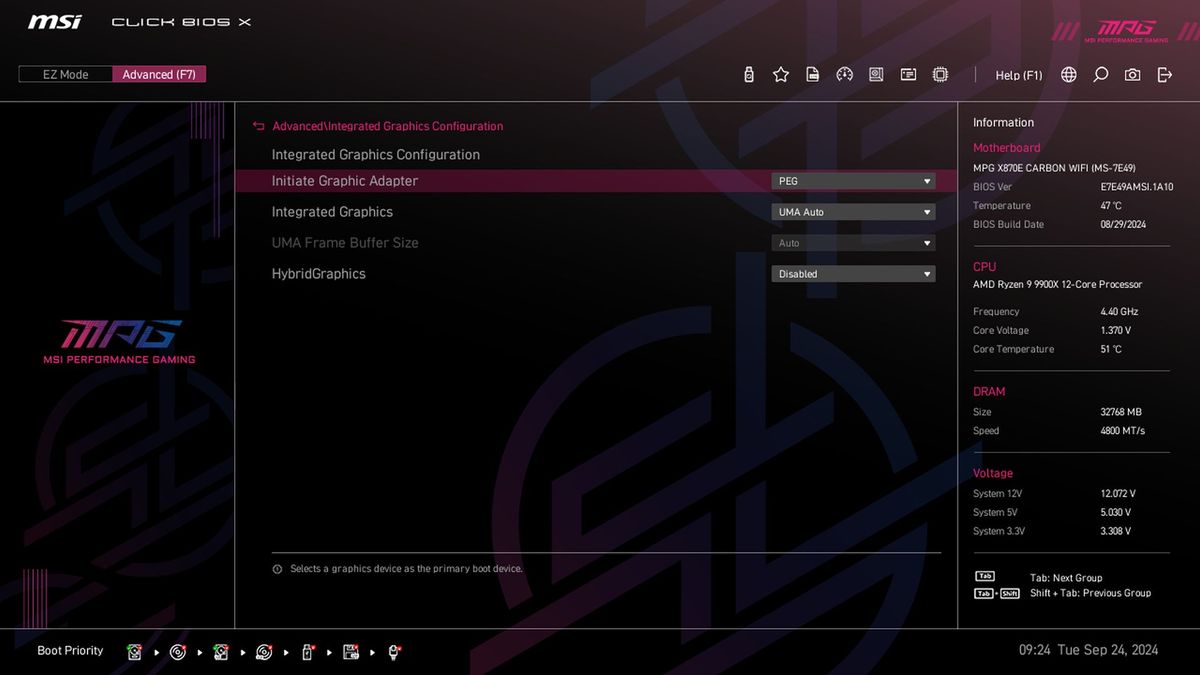Switch to EZ Mode

point(65,75)
